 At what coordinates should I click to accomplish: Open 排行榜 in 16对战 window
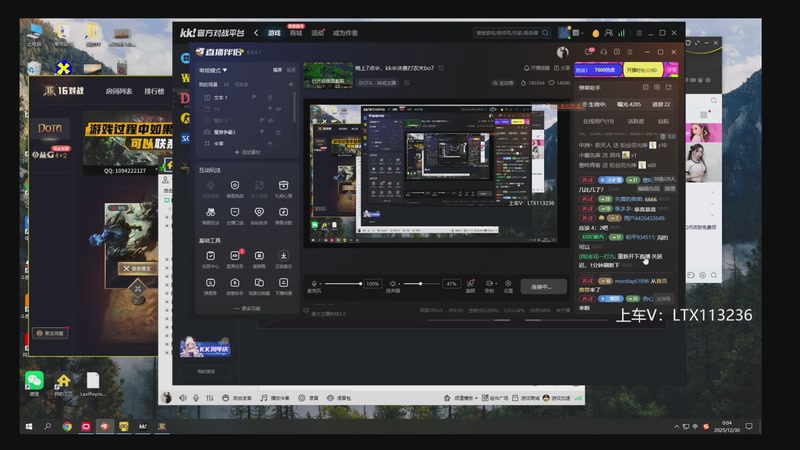[x=154, y=91]
